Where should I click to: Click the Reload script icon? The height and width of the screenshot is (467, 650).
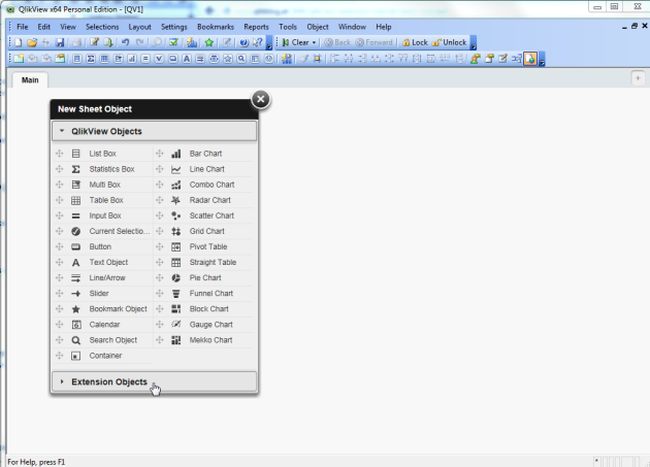[109, 42]
